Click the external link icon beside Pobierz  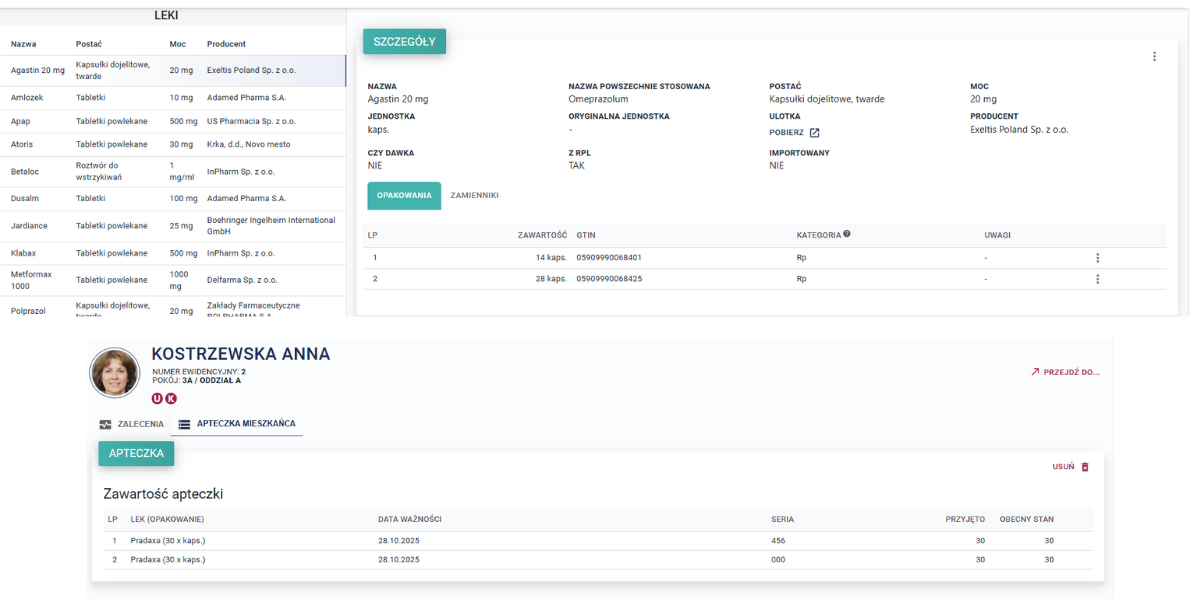(x=814, y=133)
